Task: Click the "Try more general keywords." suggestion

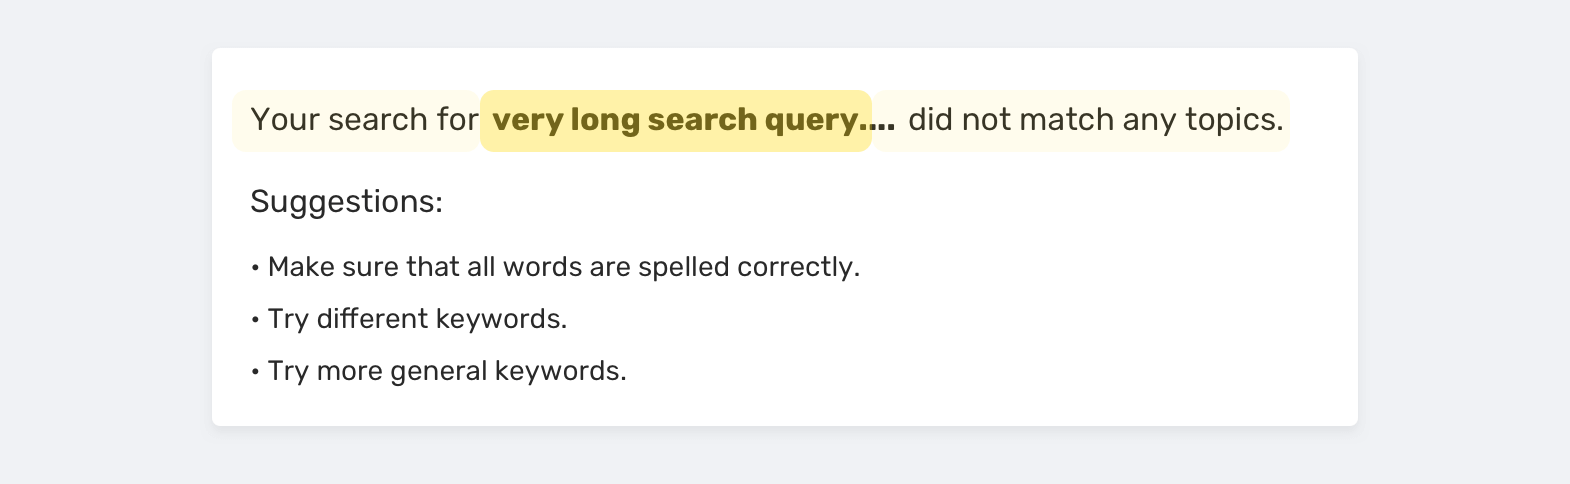Action: pos(447,371)
